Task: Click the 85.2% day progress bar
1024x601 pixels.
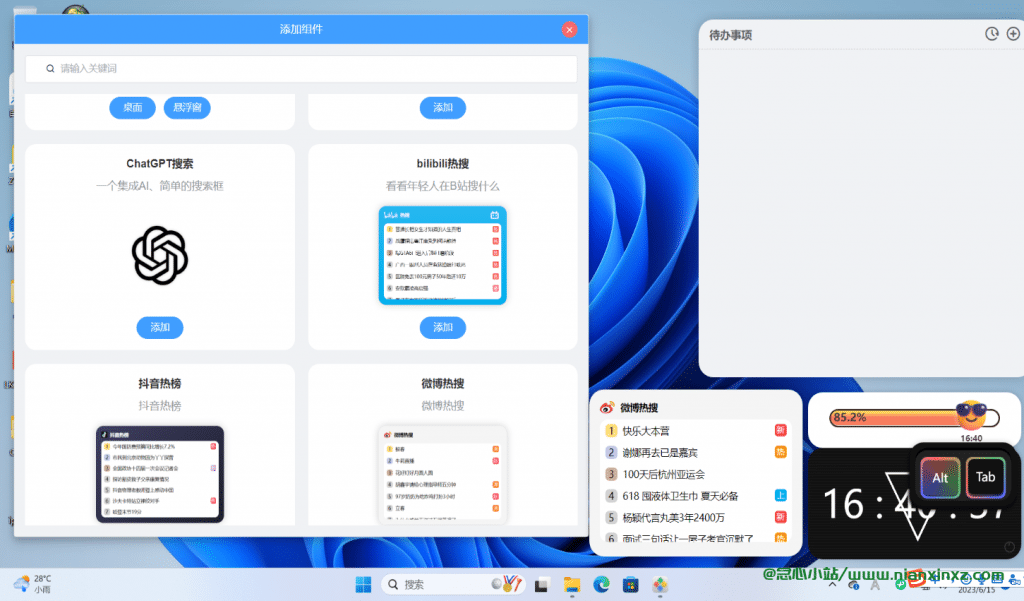Action: [914, 417]
